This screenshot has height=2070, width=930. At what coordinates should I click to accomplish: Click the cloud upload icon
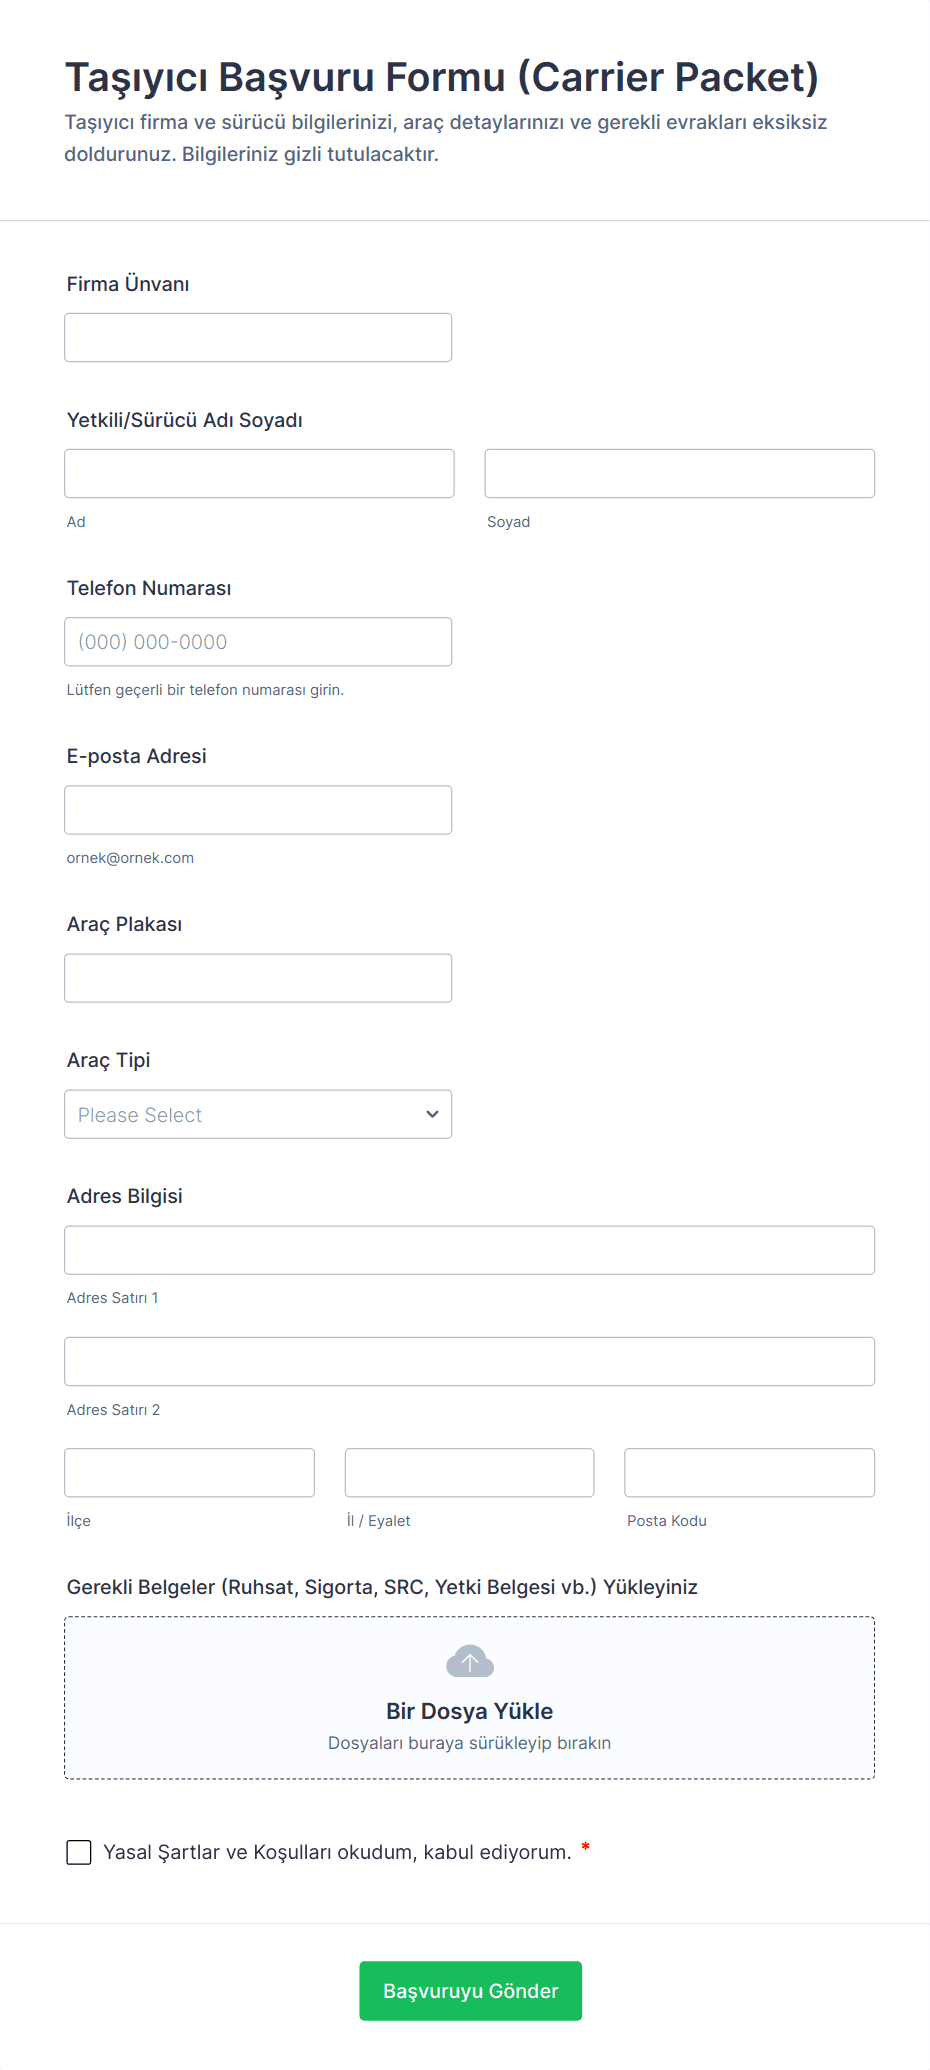point(469,1661)
